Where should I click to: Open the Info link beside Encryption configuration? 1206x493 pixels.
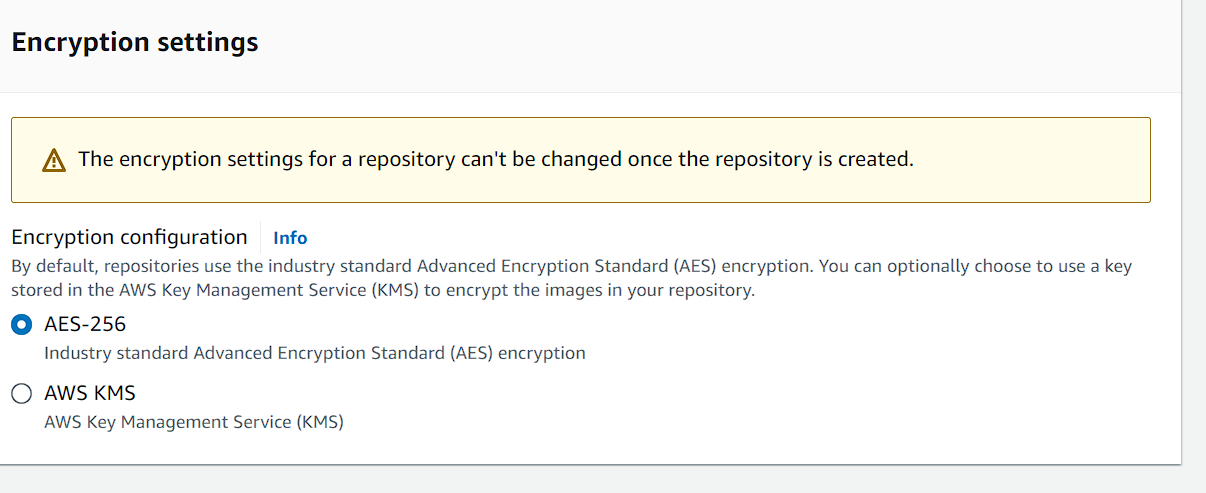click(290, 238)
